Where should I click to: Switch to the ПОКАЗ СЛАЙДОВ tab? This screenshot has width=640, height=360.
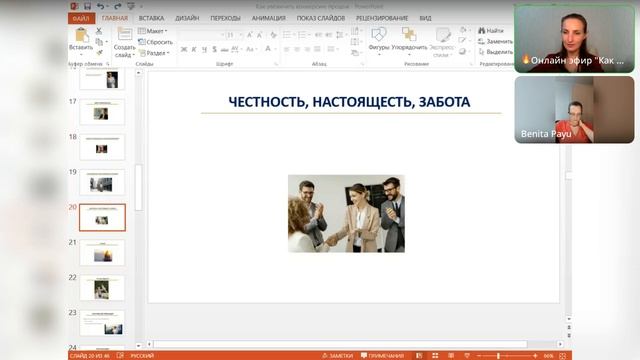tap(321, 18)
